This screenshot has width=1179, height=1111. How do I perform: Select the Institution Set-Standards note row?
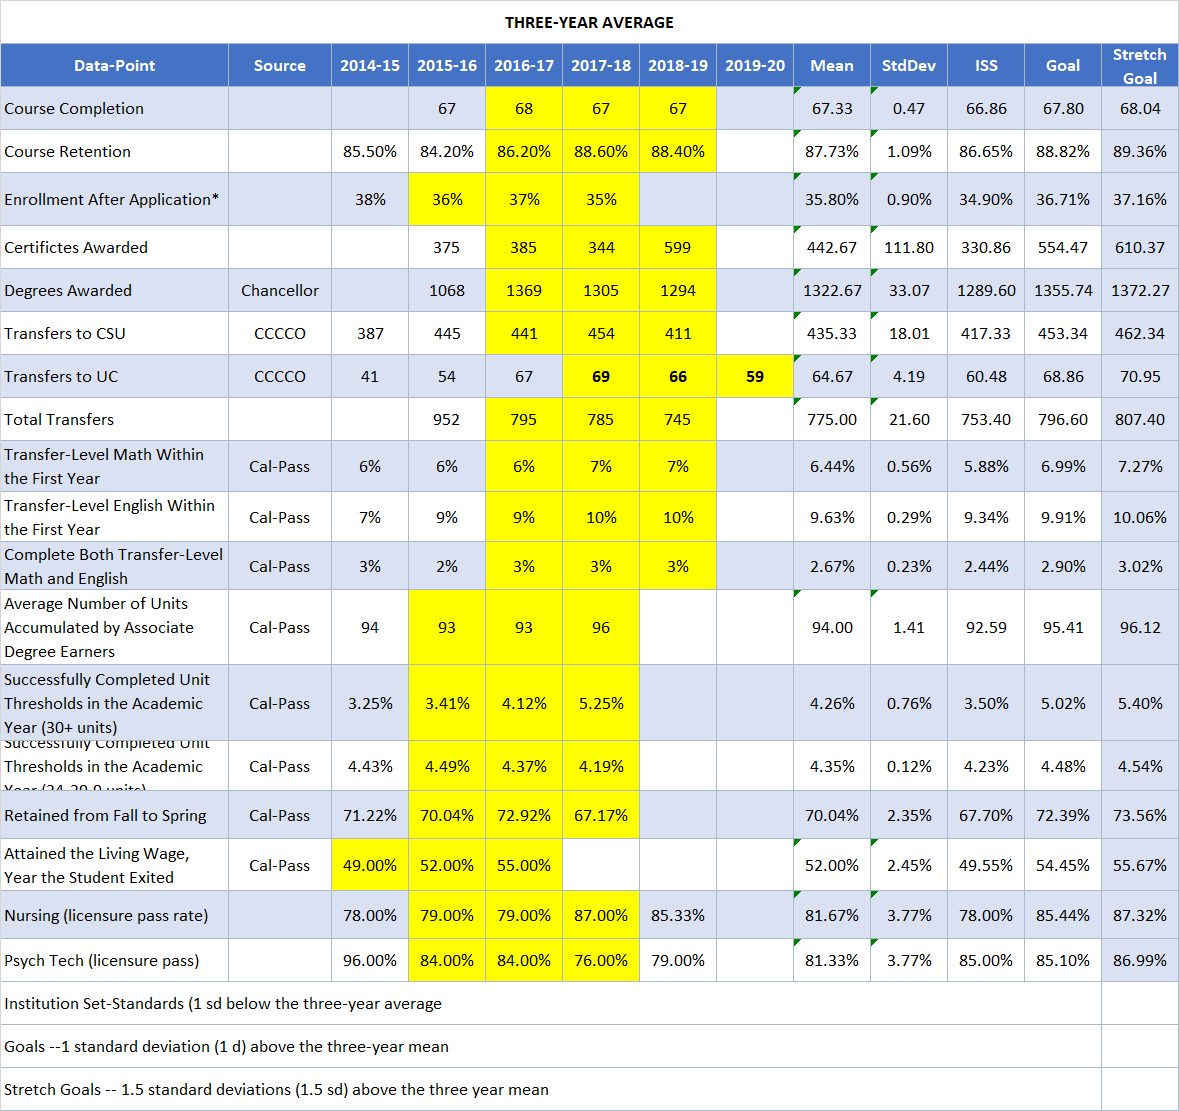point(223,1004)
